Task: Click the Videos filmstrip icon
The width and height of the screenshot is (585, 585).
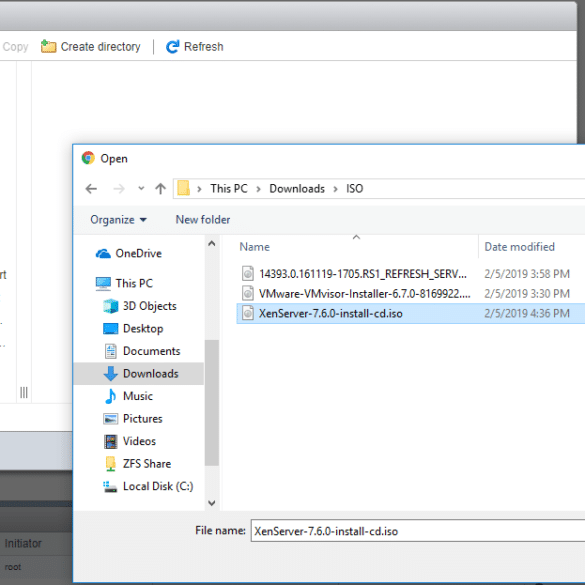Action: coord(110,441)
